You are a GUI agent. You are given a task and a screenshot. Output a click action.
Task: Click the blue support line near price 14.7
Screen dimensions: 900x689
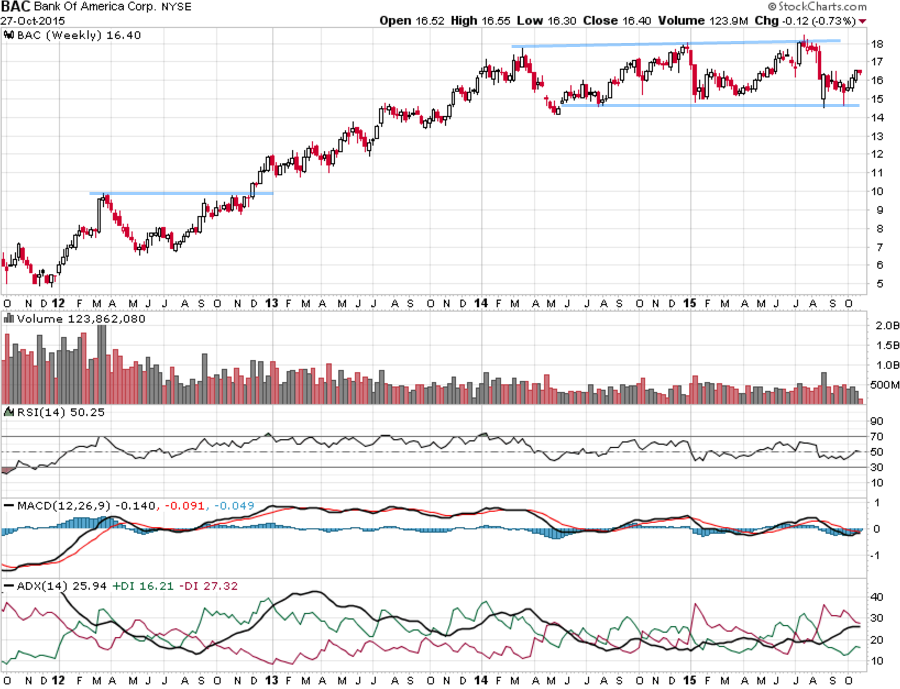(x=710, y=106)
